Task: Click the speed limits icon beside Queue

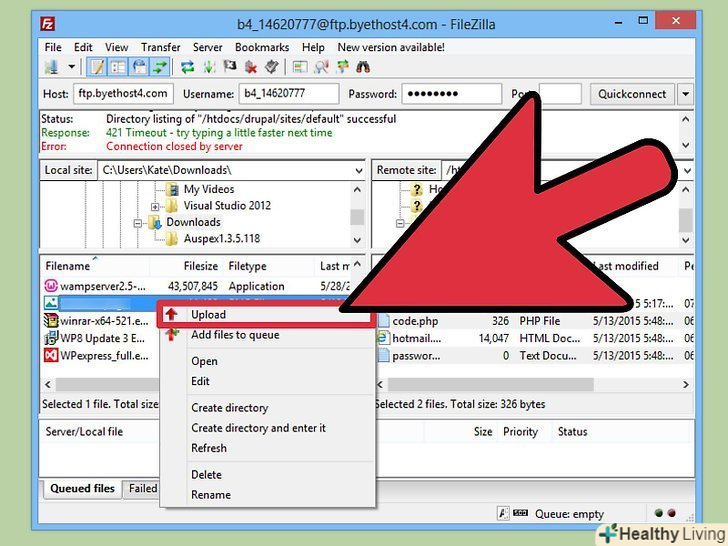Action: [x=520, y=513]
